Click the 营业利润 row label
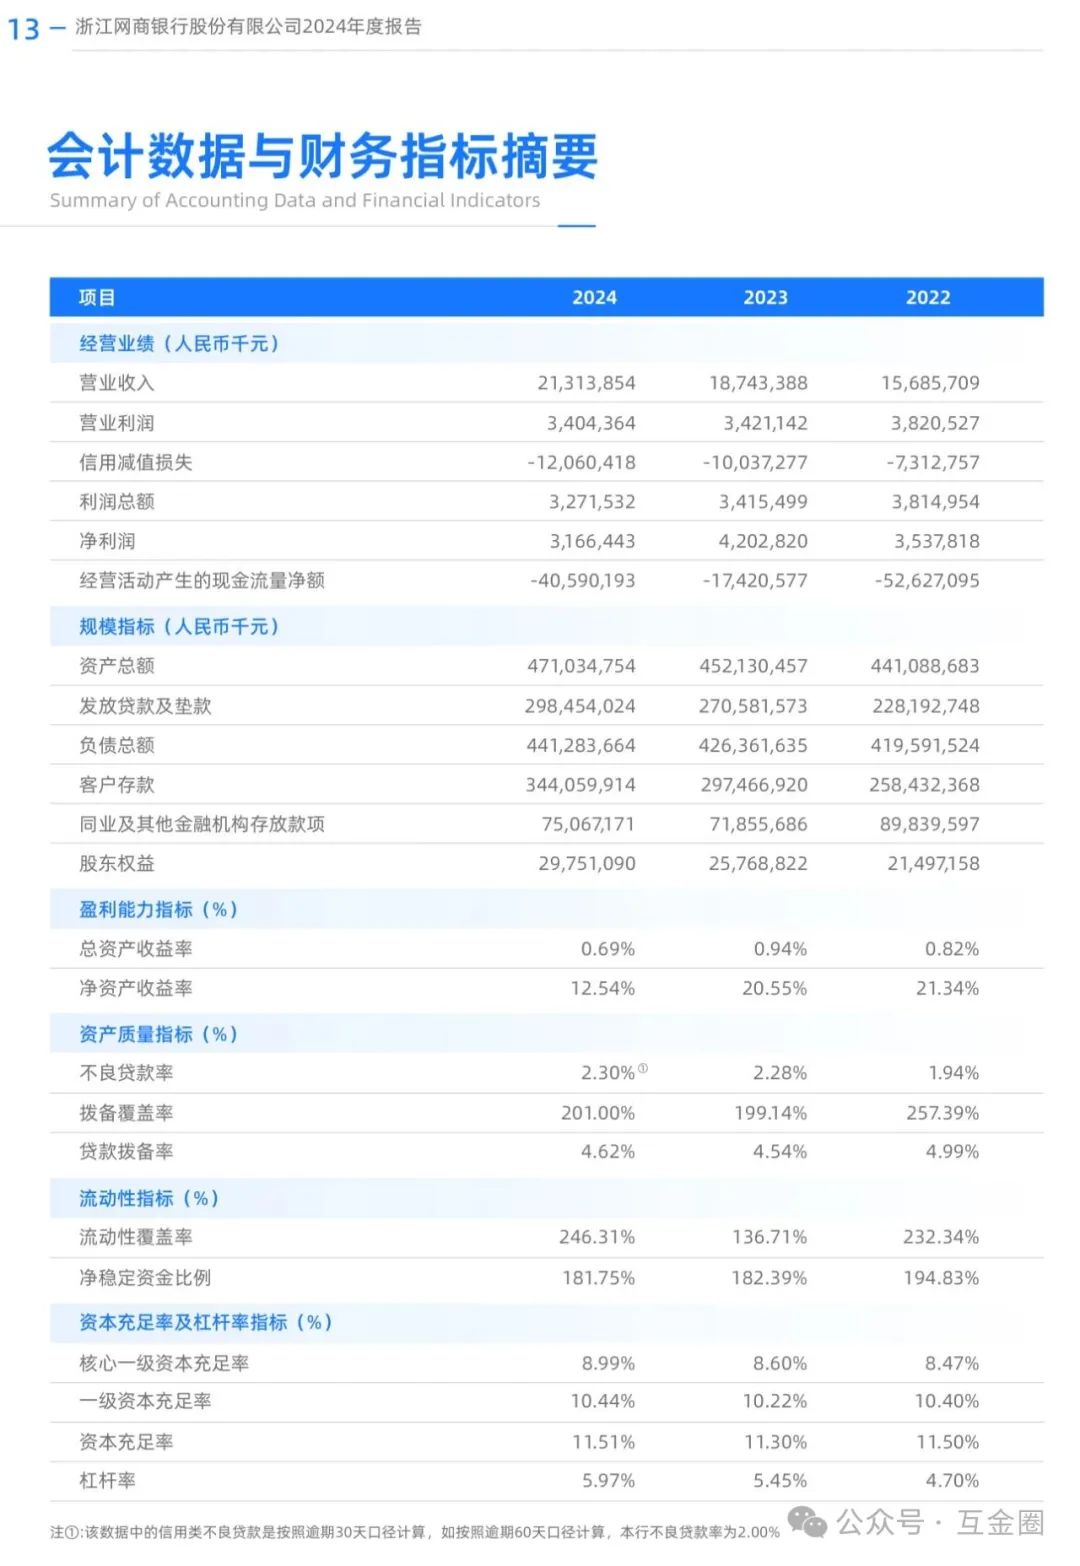The height and width of the screenshot is (1566, 1080). pos(117,423)
